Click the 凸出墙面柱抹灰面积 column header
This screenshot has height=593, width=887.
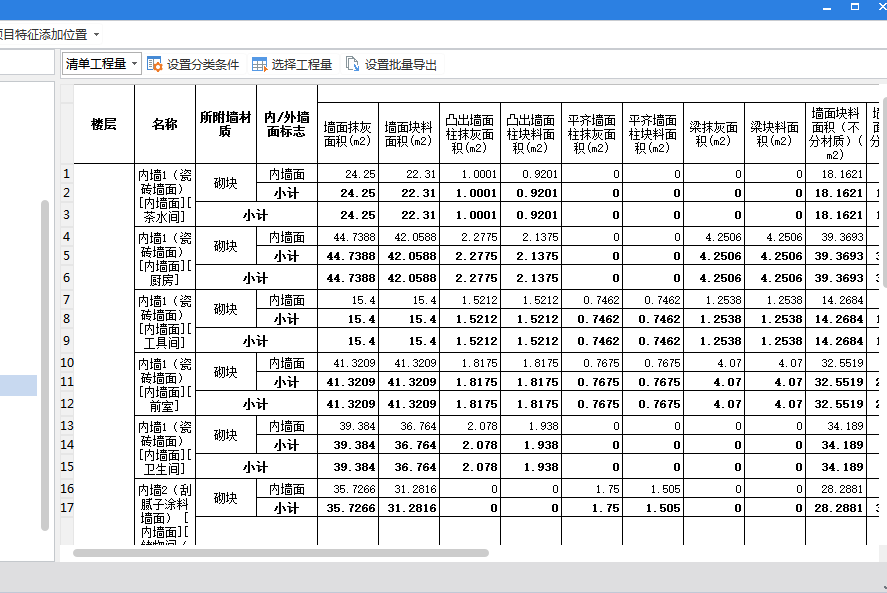tap(470, 134)
